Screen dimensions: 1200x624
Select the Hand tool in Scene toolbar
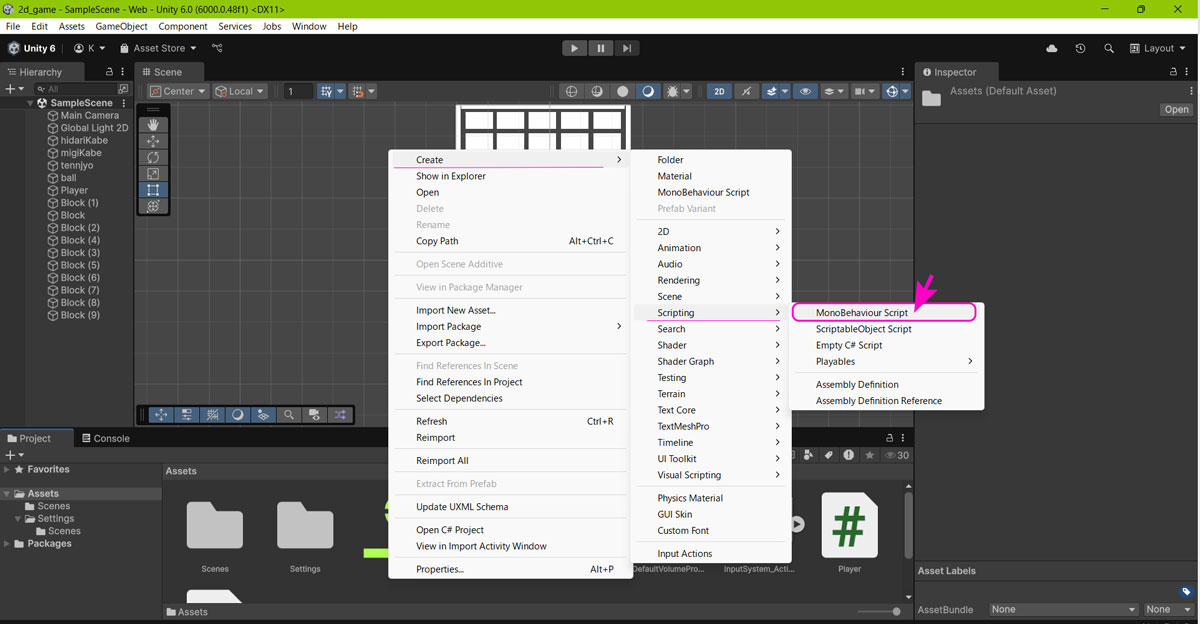pos(153,125)
